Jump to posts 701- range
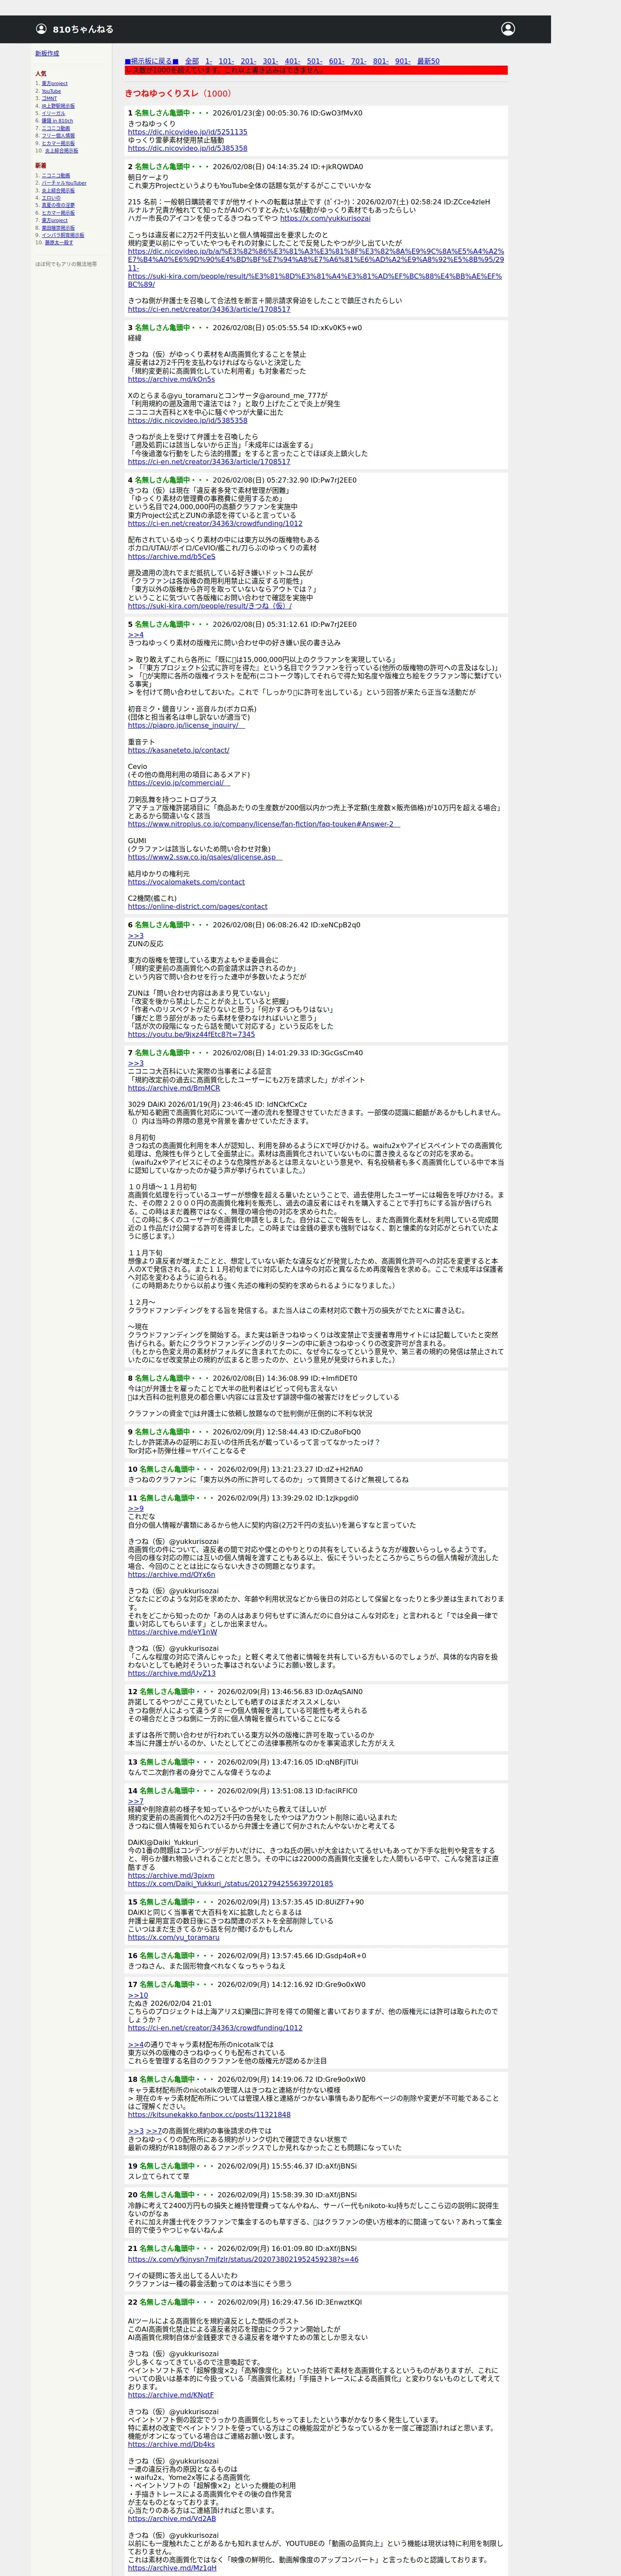 (x=358, y=61)
